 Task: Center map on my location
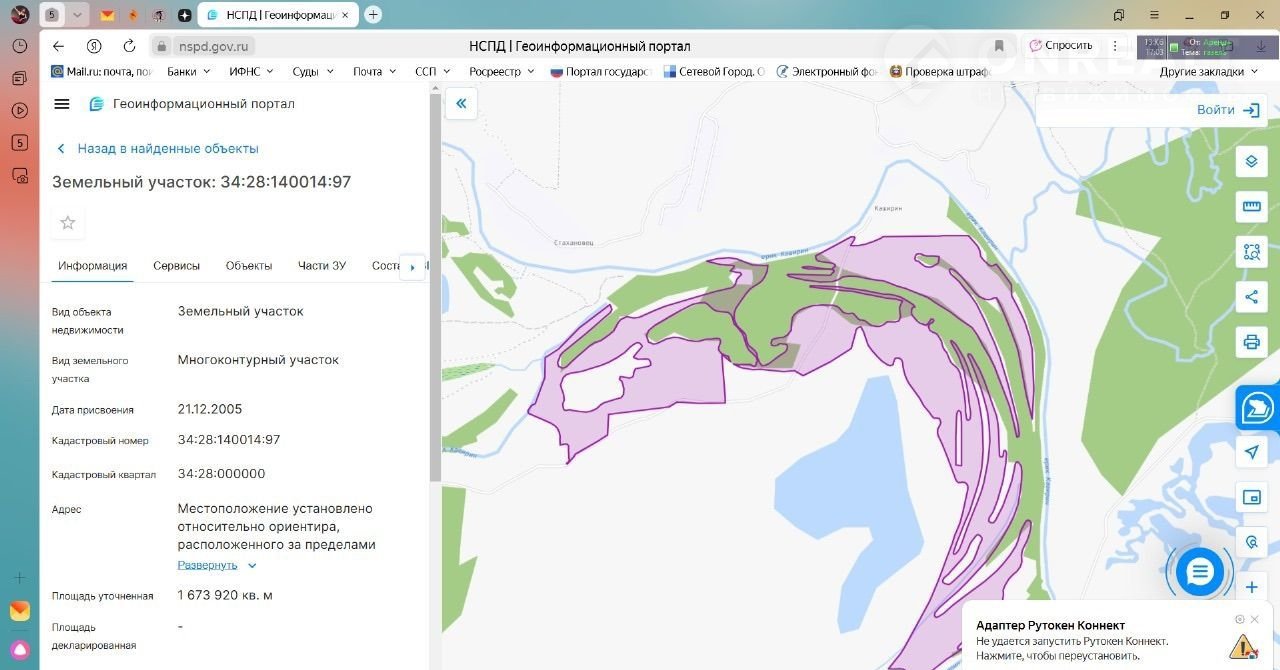click(x=1251, y=452)
